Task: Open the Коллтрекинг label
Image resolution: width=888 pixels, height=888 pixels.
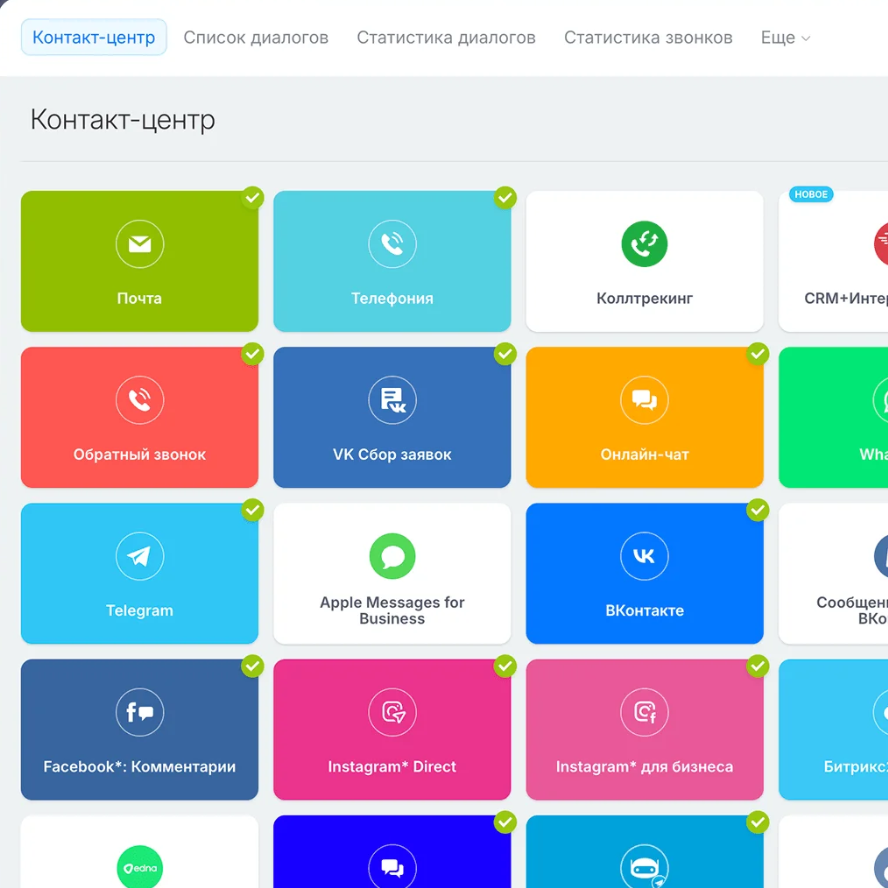Action: (644, 298)
